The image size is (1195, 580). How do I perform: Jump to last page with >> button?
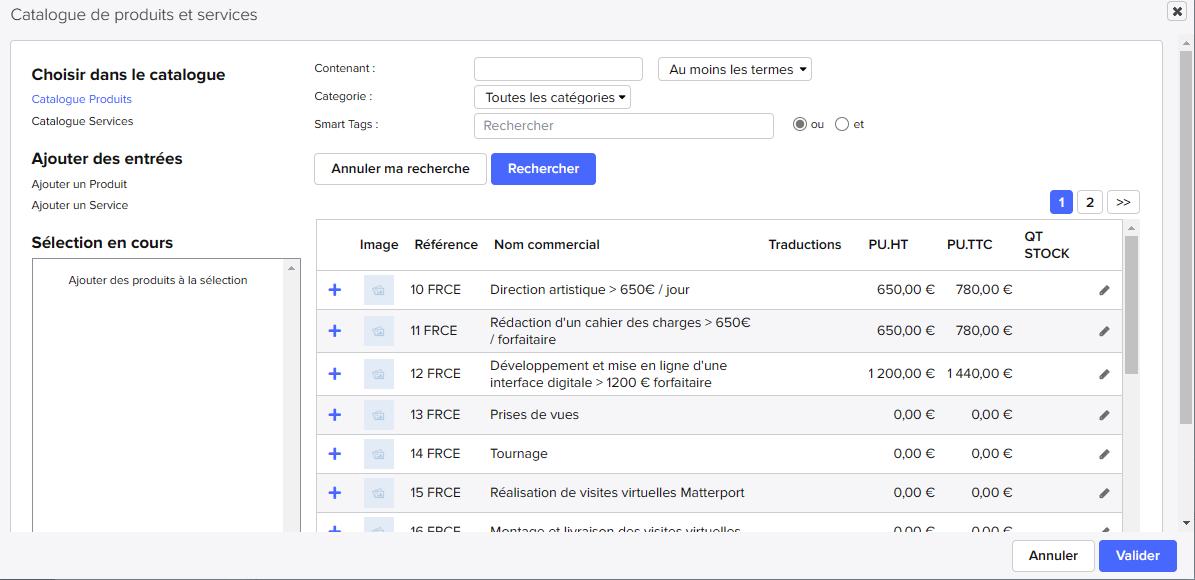(x=1123, y=202)
